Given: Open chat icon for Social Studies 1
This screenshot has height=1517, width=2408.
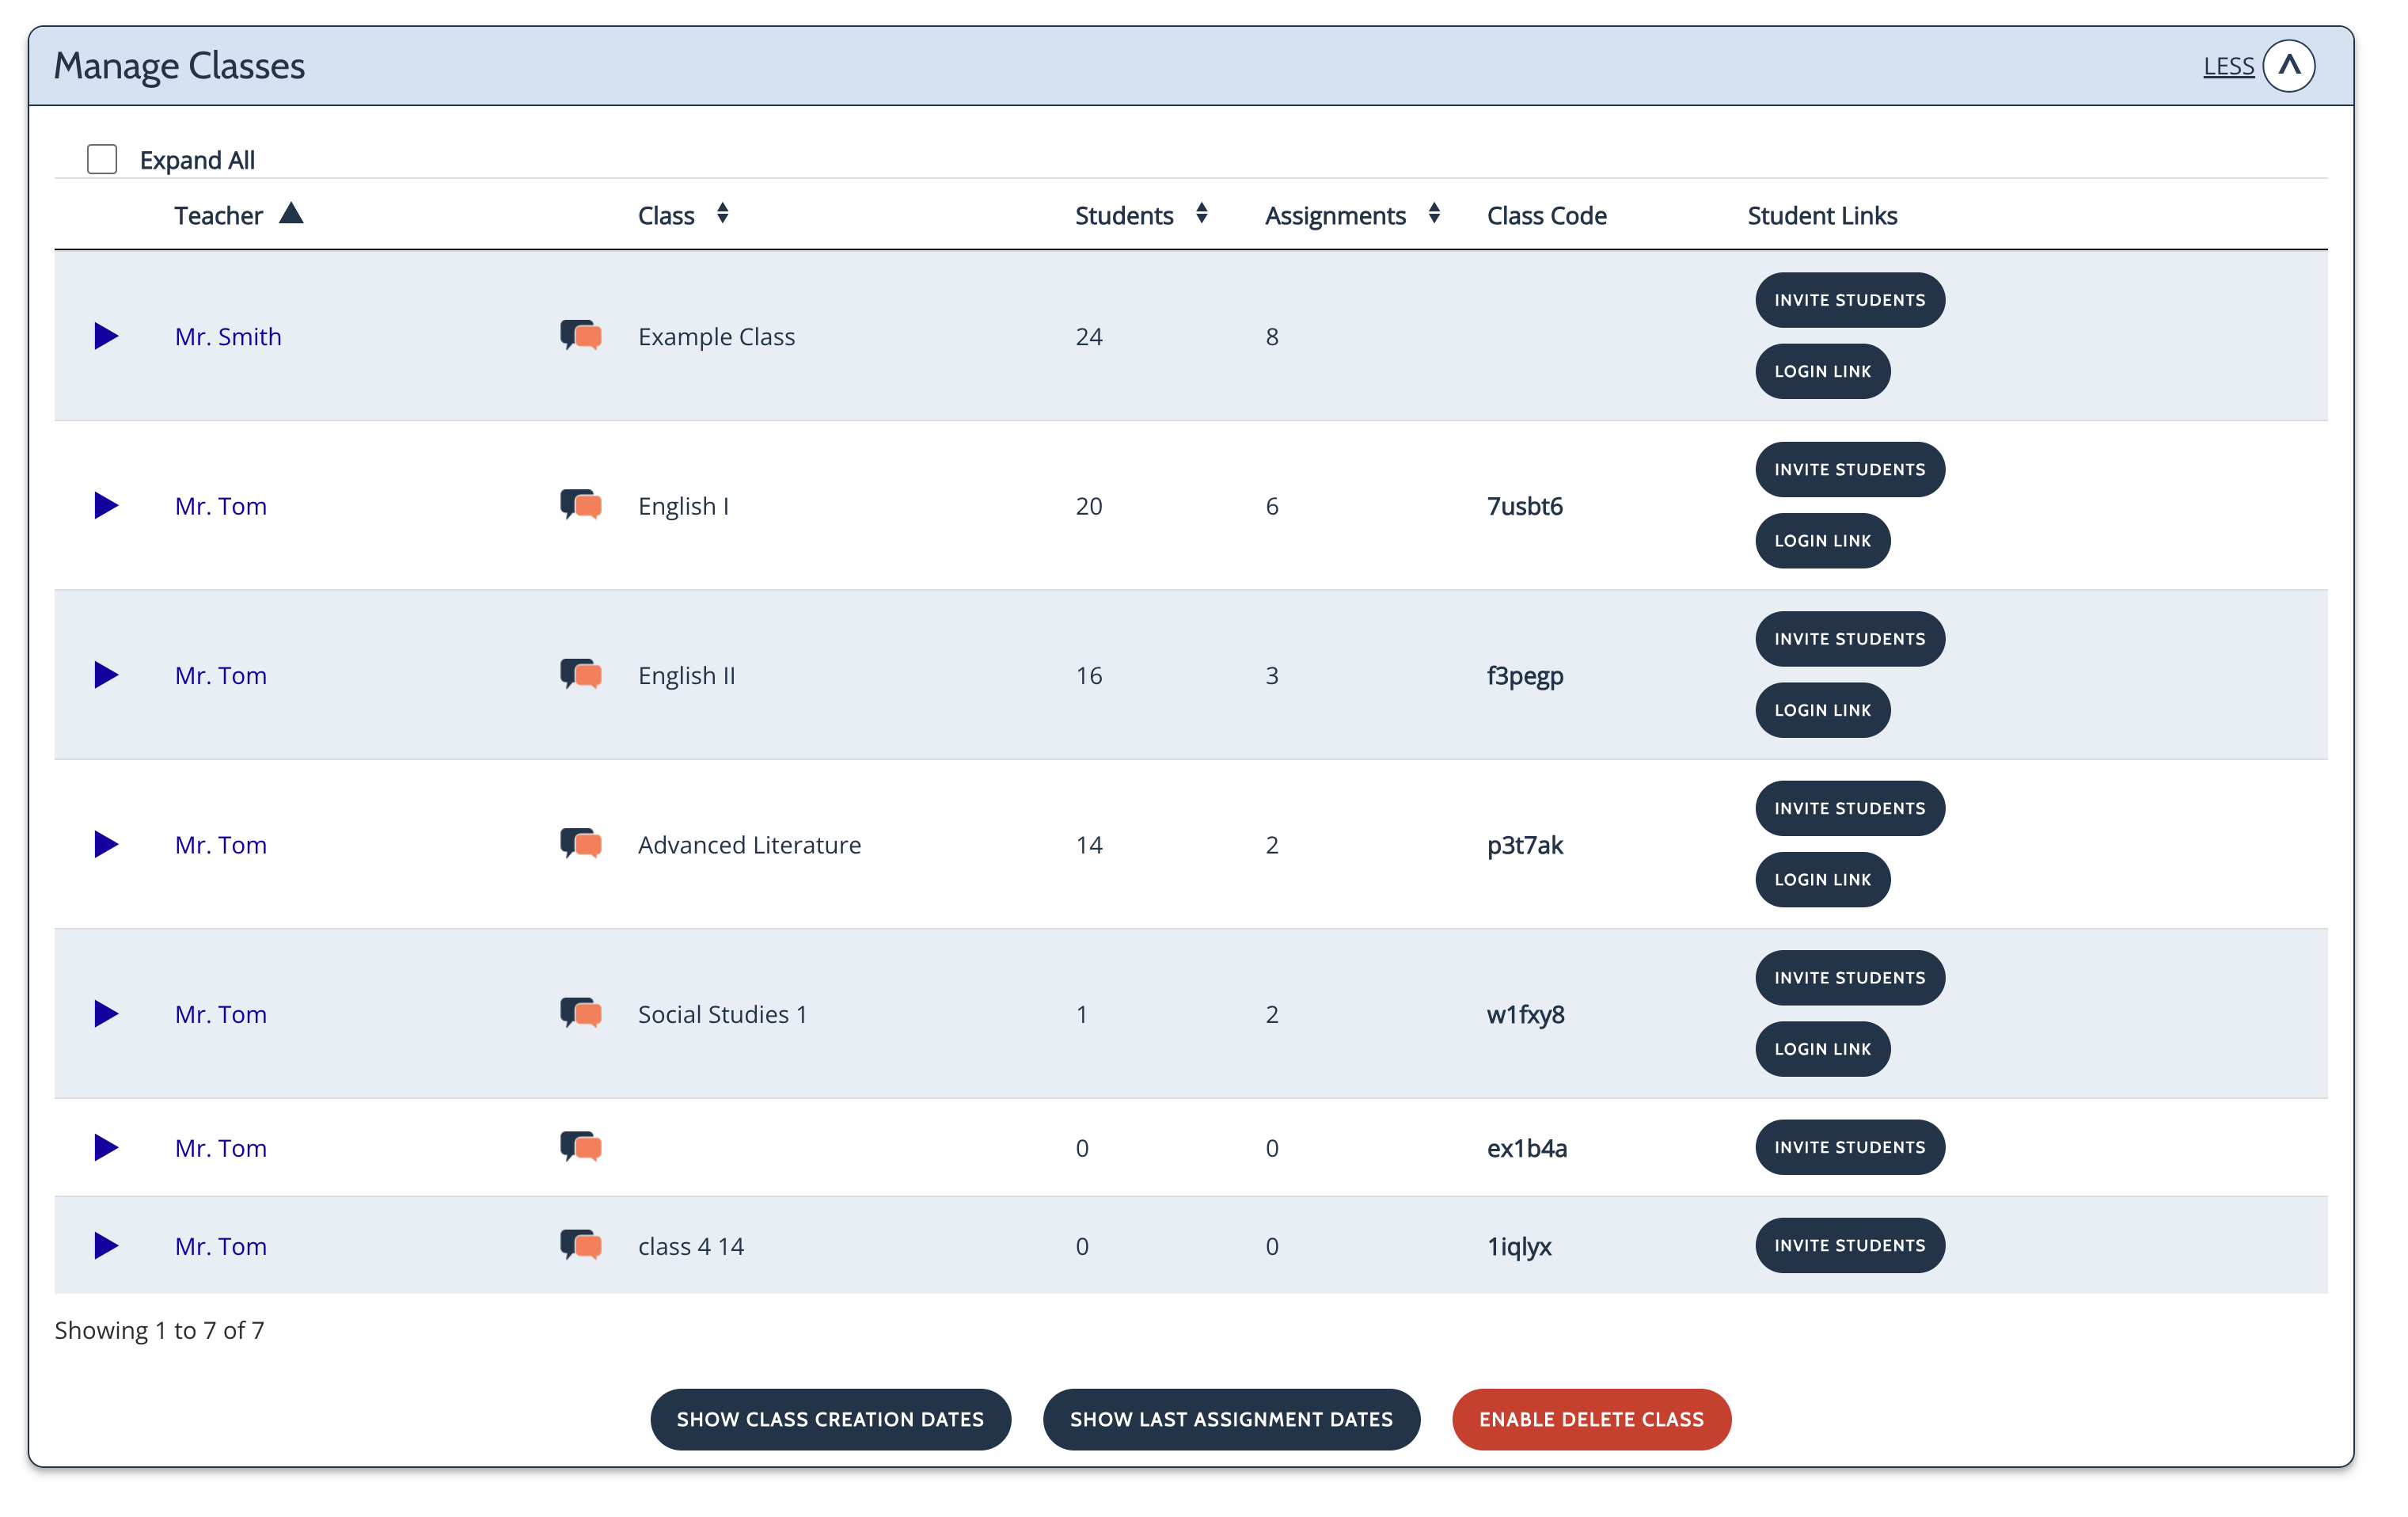Looking at the screenshot, I should pos(580,1013).
